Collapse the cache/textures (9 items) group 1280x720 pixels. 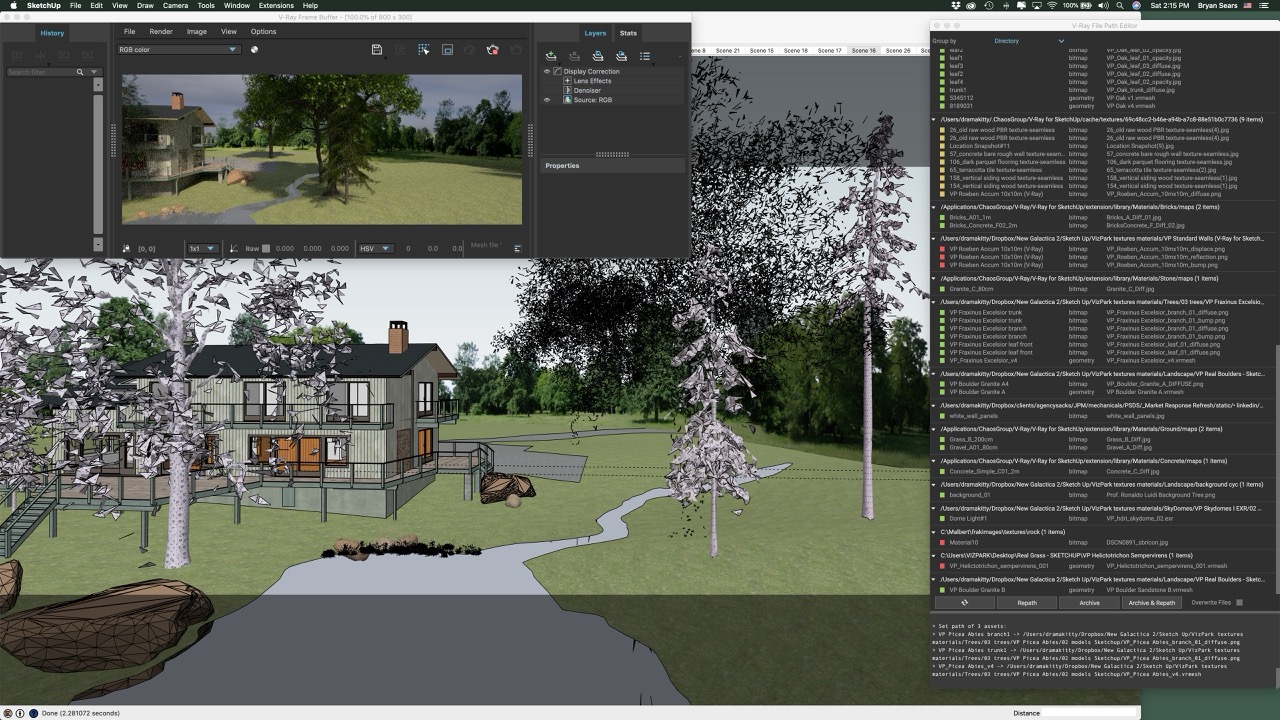click(935, 119)
